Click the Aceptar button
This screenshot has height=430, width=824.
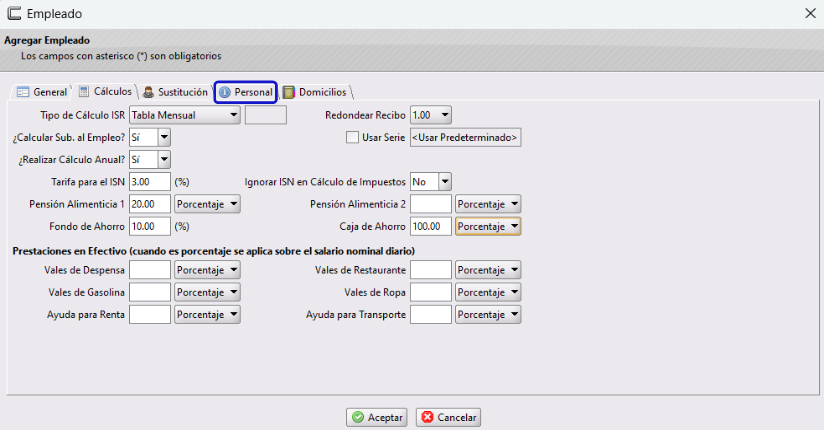tap(377, 417)
